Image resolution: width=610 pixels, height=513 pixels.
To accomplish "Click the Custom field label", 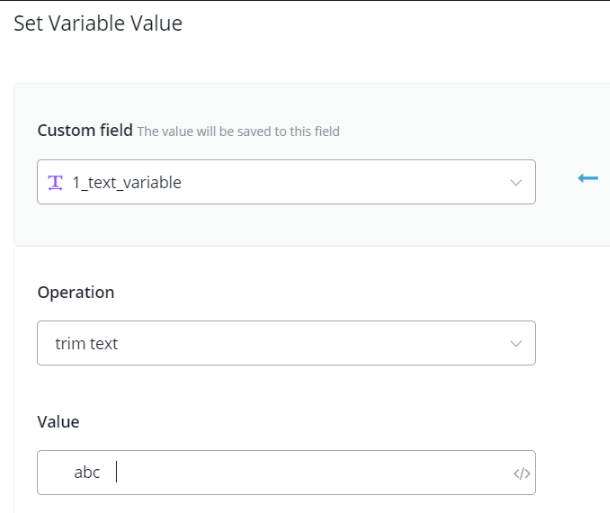I will [x=83, y=130].
